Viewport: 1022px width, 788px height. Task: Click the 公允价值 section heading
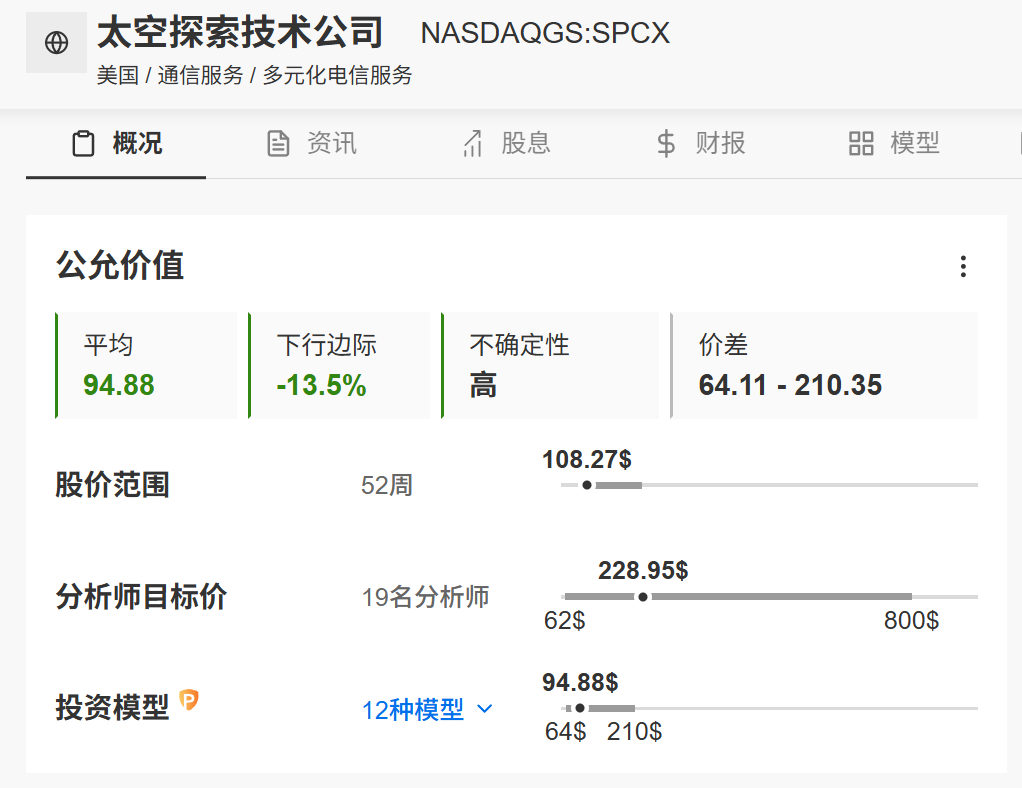click(x=120, y=265)
